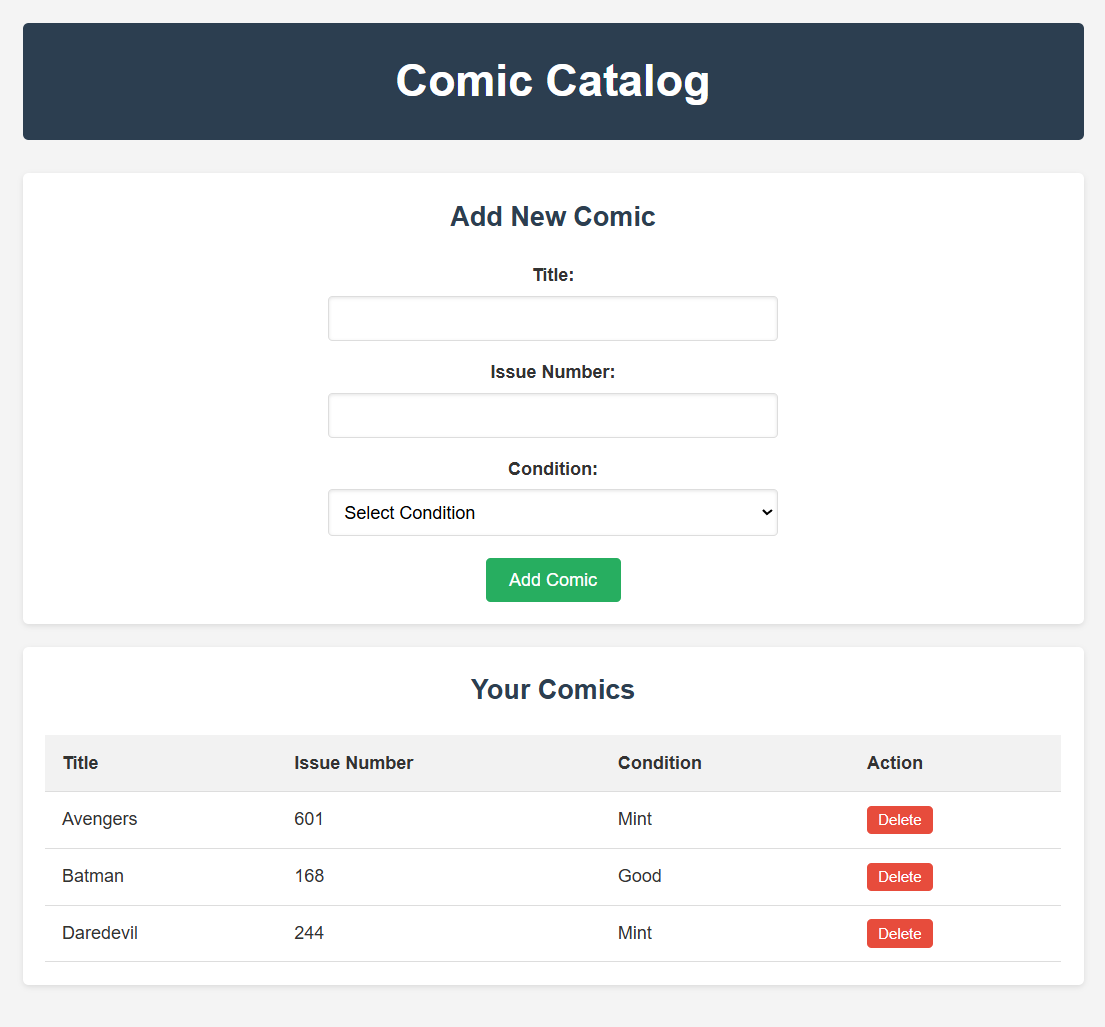
Task: Click the Issue Number table column header
Action: pos(353,763)
